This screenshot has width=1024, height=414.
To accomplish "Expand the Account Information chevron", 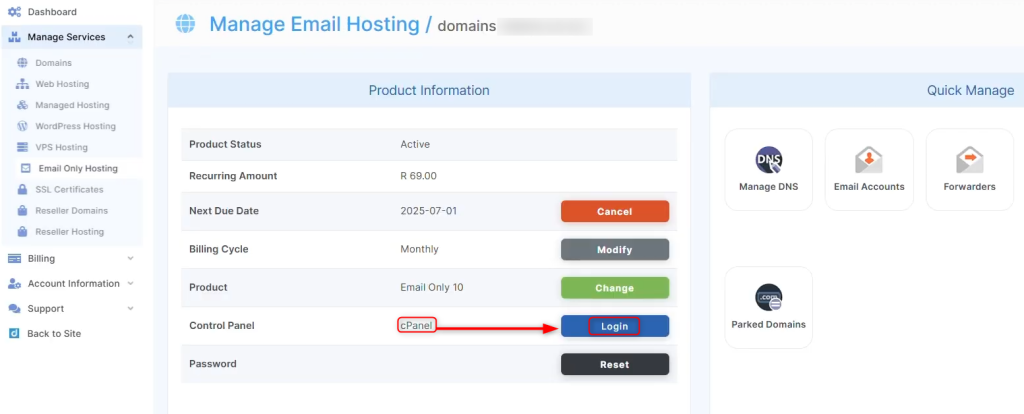I will pos(130,283).
